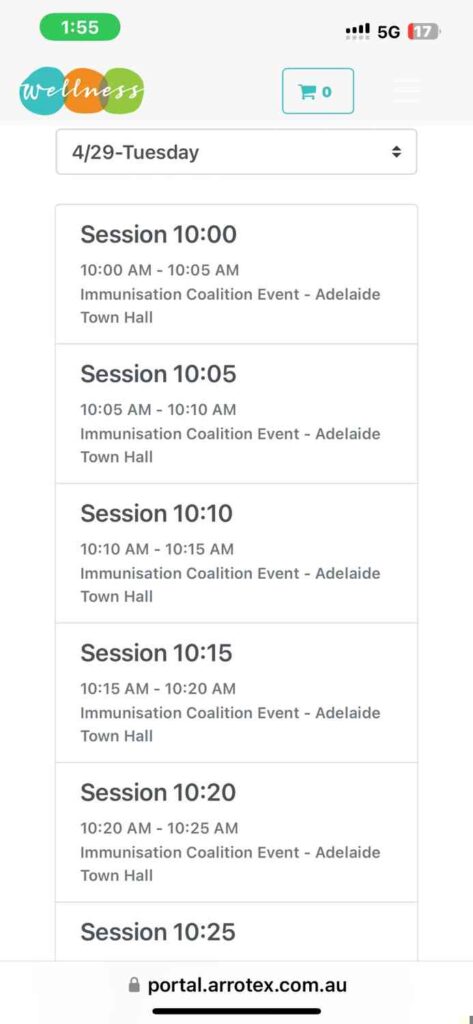473x1024 pixels.
Task: Tap the battery level indicator
Action: tap(423, 31)
